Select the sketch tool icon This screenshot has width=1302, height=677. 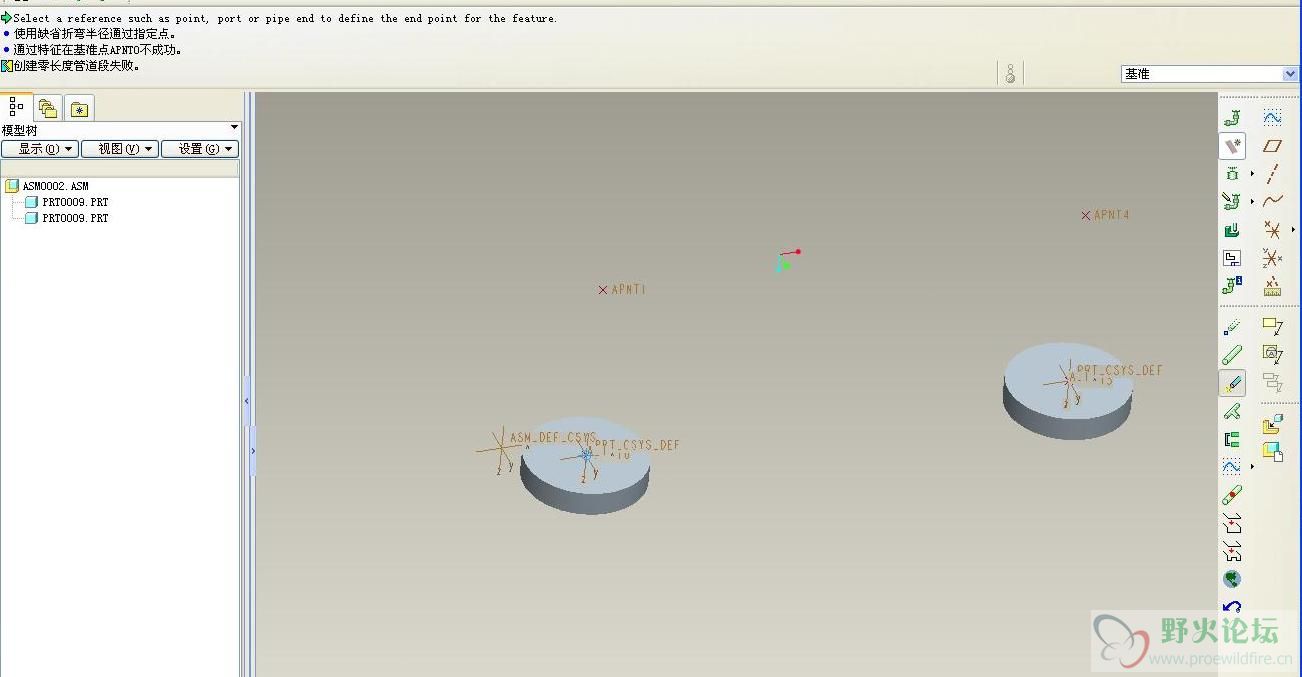(x=1272, y=118)
